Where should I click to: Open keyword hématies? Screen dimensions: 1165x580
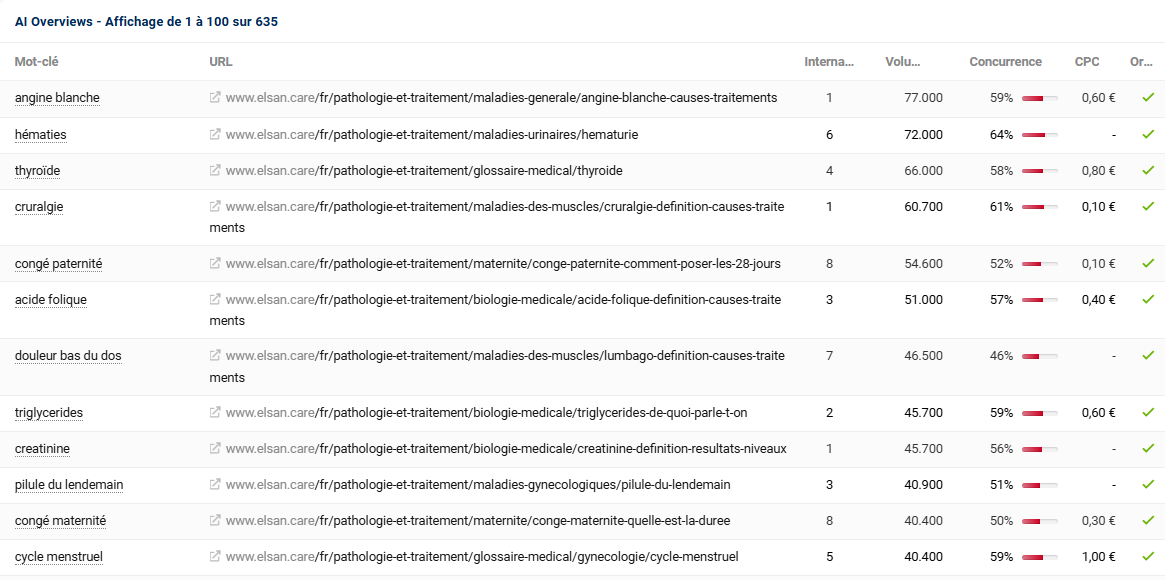[41, 134]
